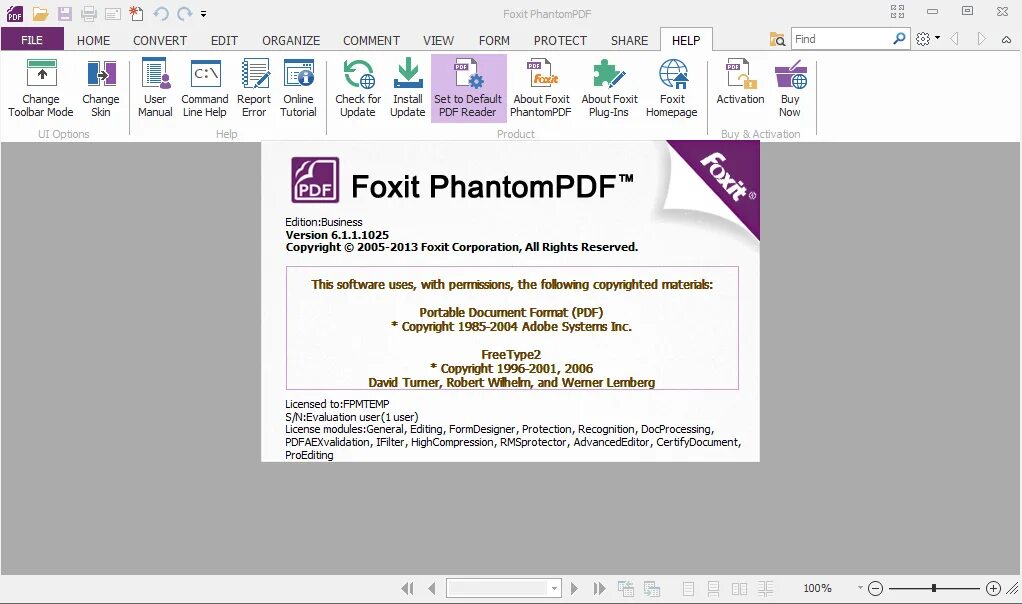Click the Version 6.1.1.1025 text

click(337, 235)
